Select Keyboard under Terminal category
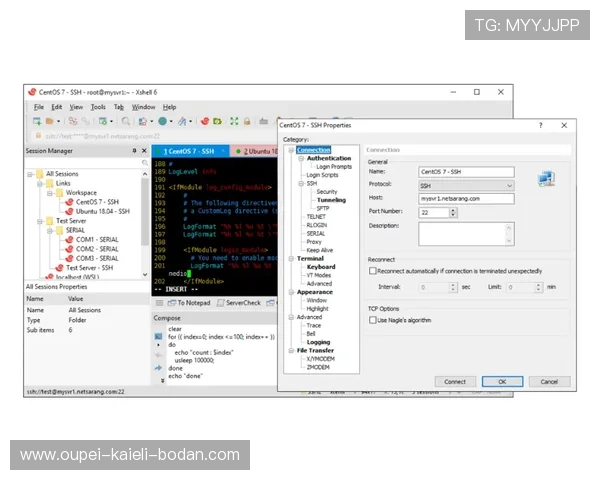Screen dimensions: 600x480 tap(321, 267)
